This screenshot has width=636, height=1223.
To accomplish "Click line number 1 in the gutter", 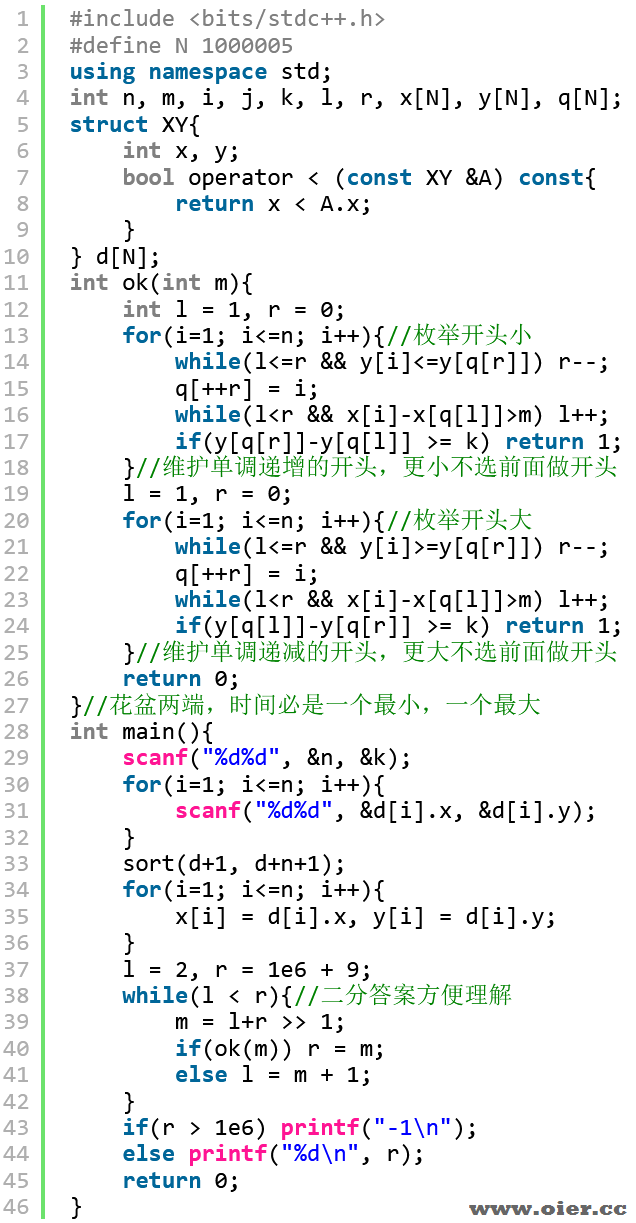I will click(x=23, y=18).
